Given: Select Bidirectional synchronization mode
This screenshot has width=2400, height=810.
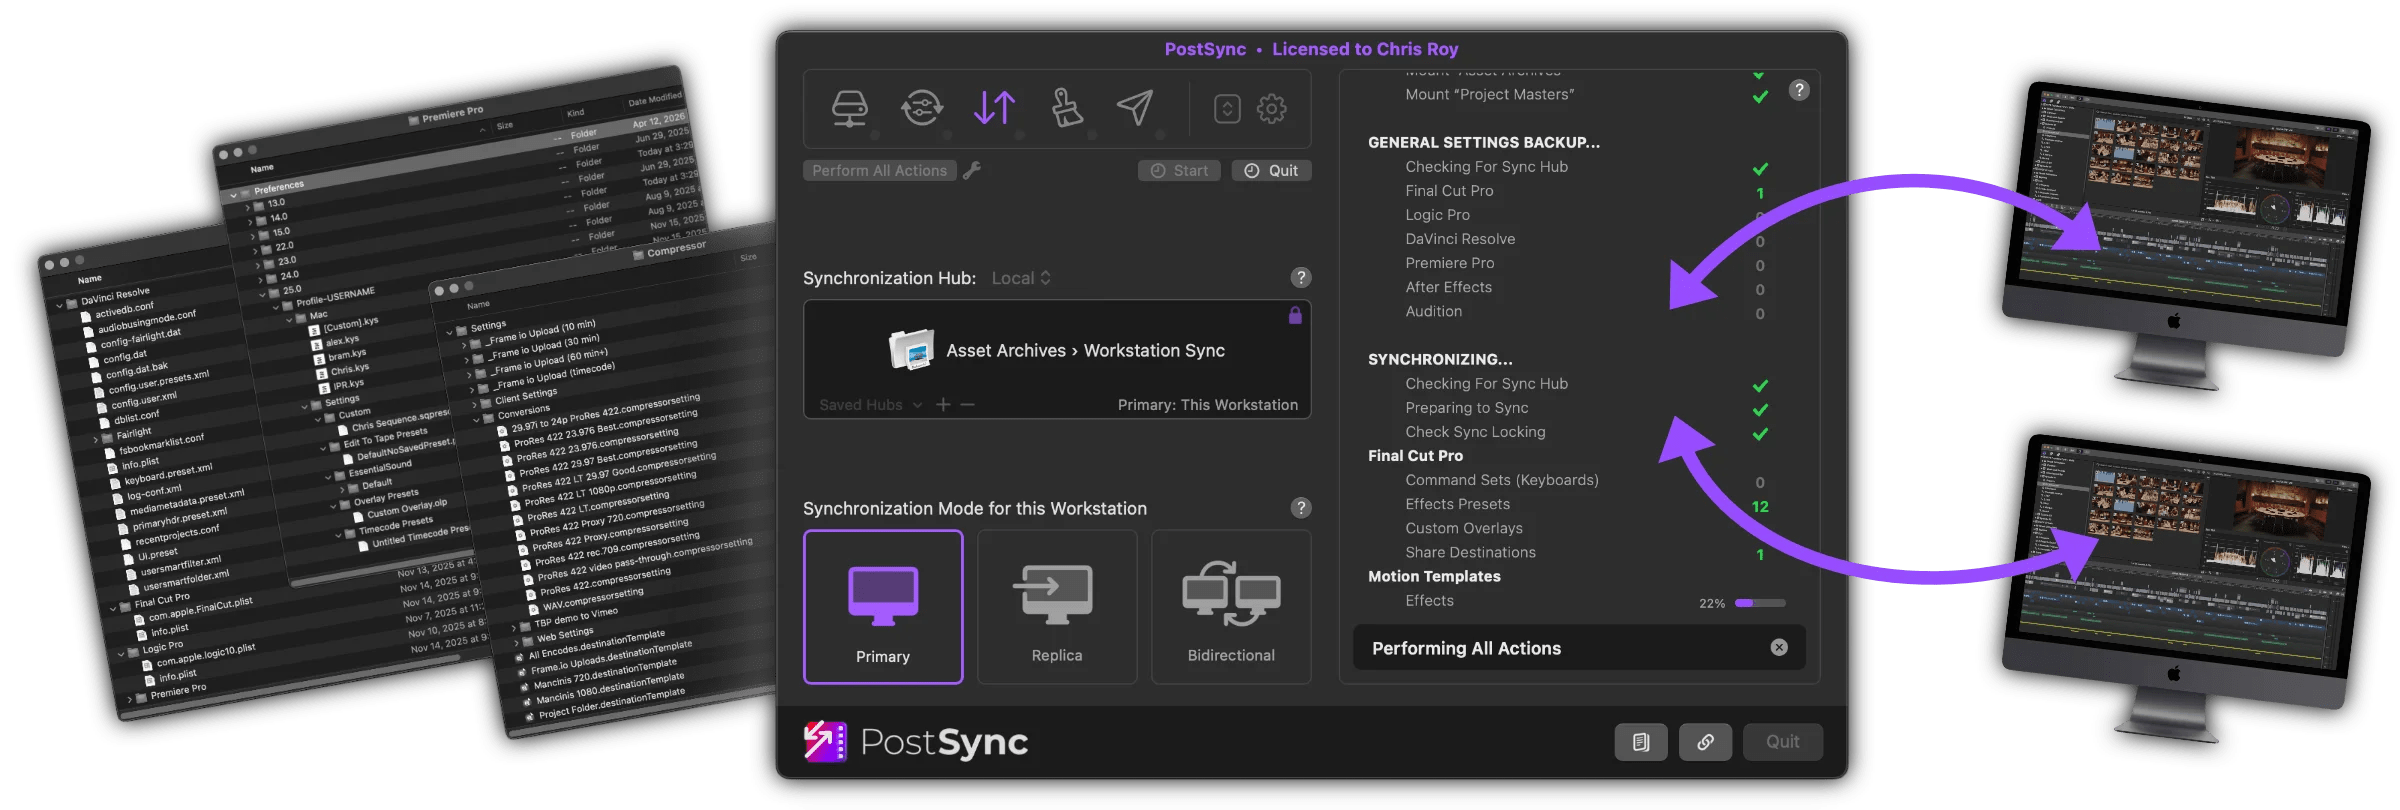Looking at the screenshot, I should [x=1231, y=607].
